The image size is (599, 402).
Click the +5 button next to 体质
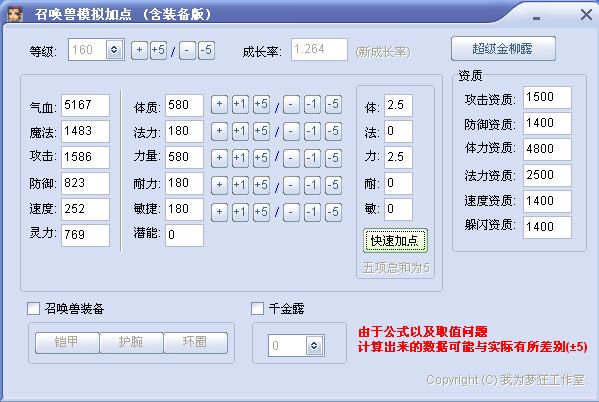click(x=261, y=104)
